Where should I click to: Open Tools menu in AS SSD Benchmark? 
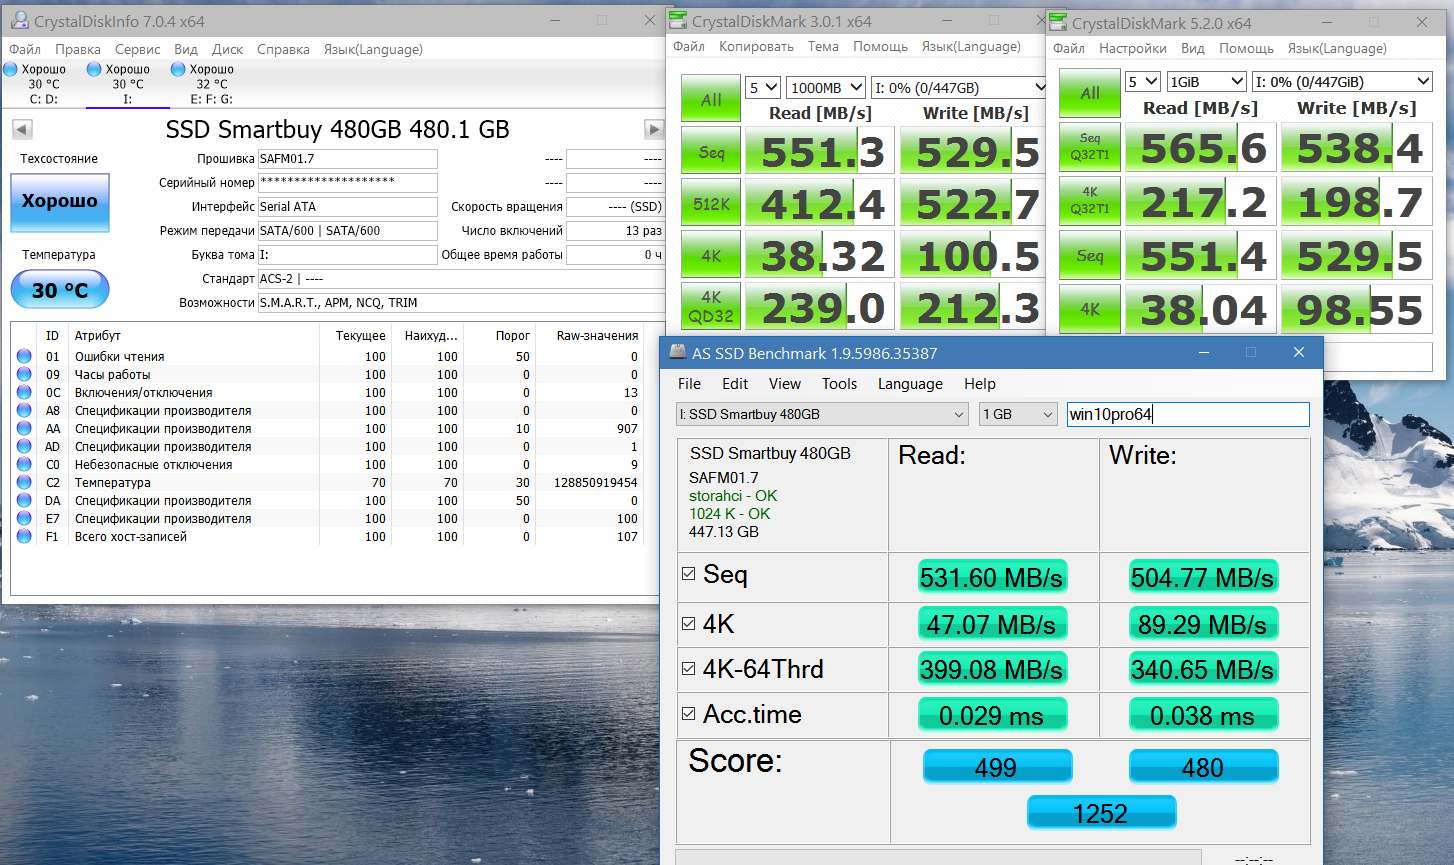(840, 384)
